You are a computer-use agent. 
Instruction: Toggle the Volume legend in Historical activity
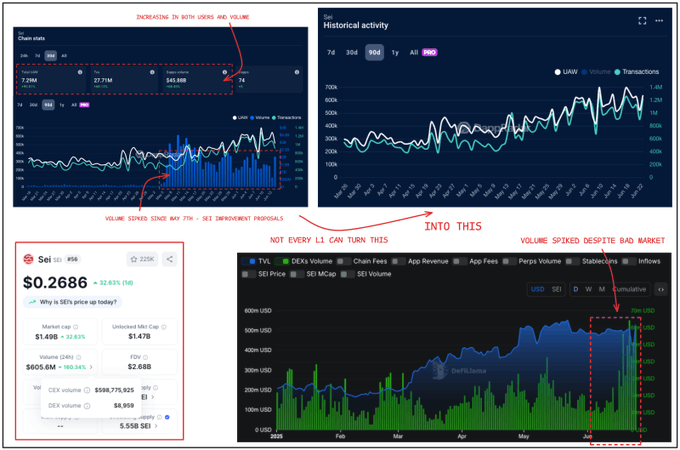[x=596, y=72]
